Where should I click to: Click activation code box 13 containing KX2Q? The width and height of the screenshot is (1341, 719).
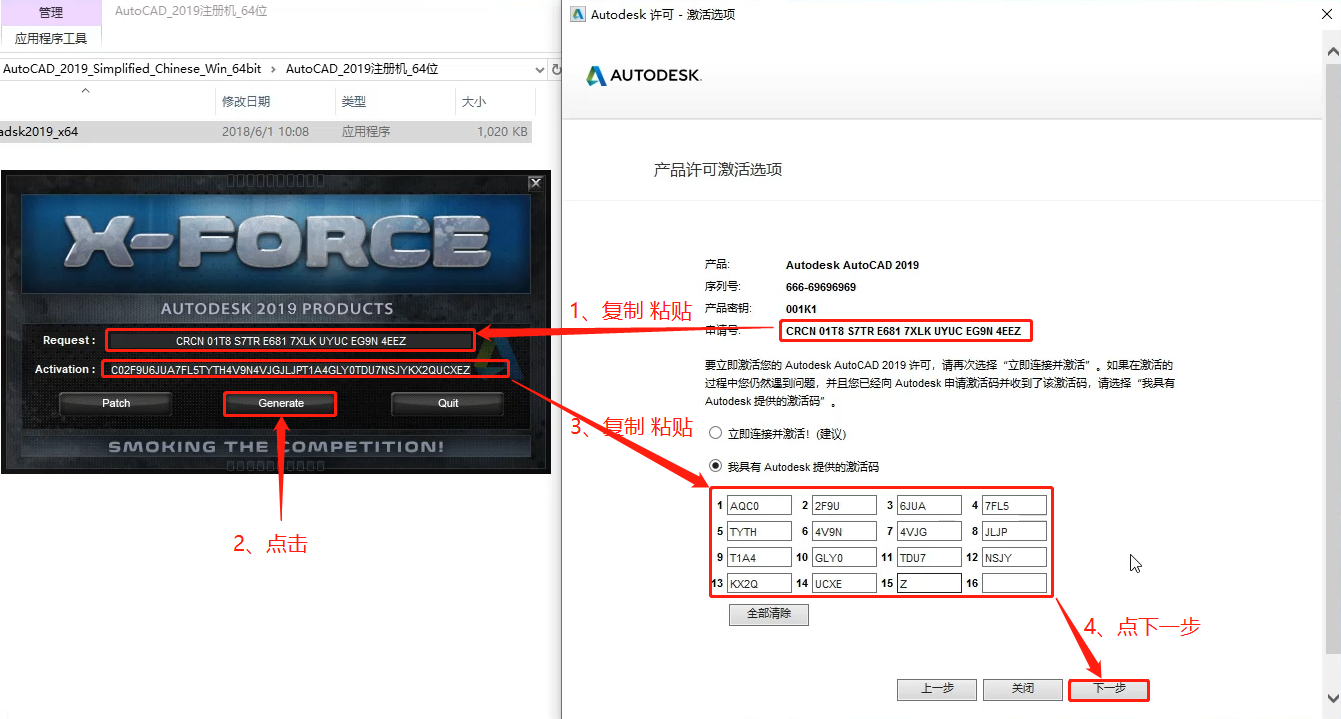tap(759, 583)
